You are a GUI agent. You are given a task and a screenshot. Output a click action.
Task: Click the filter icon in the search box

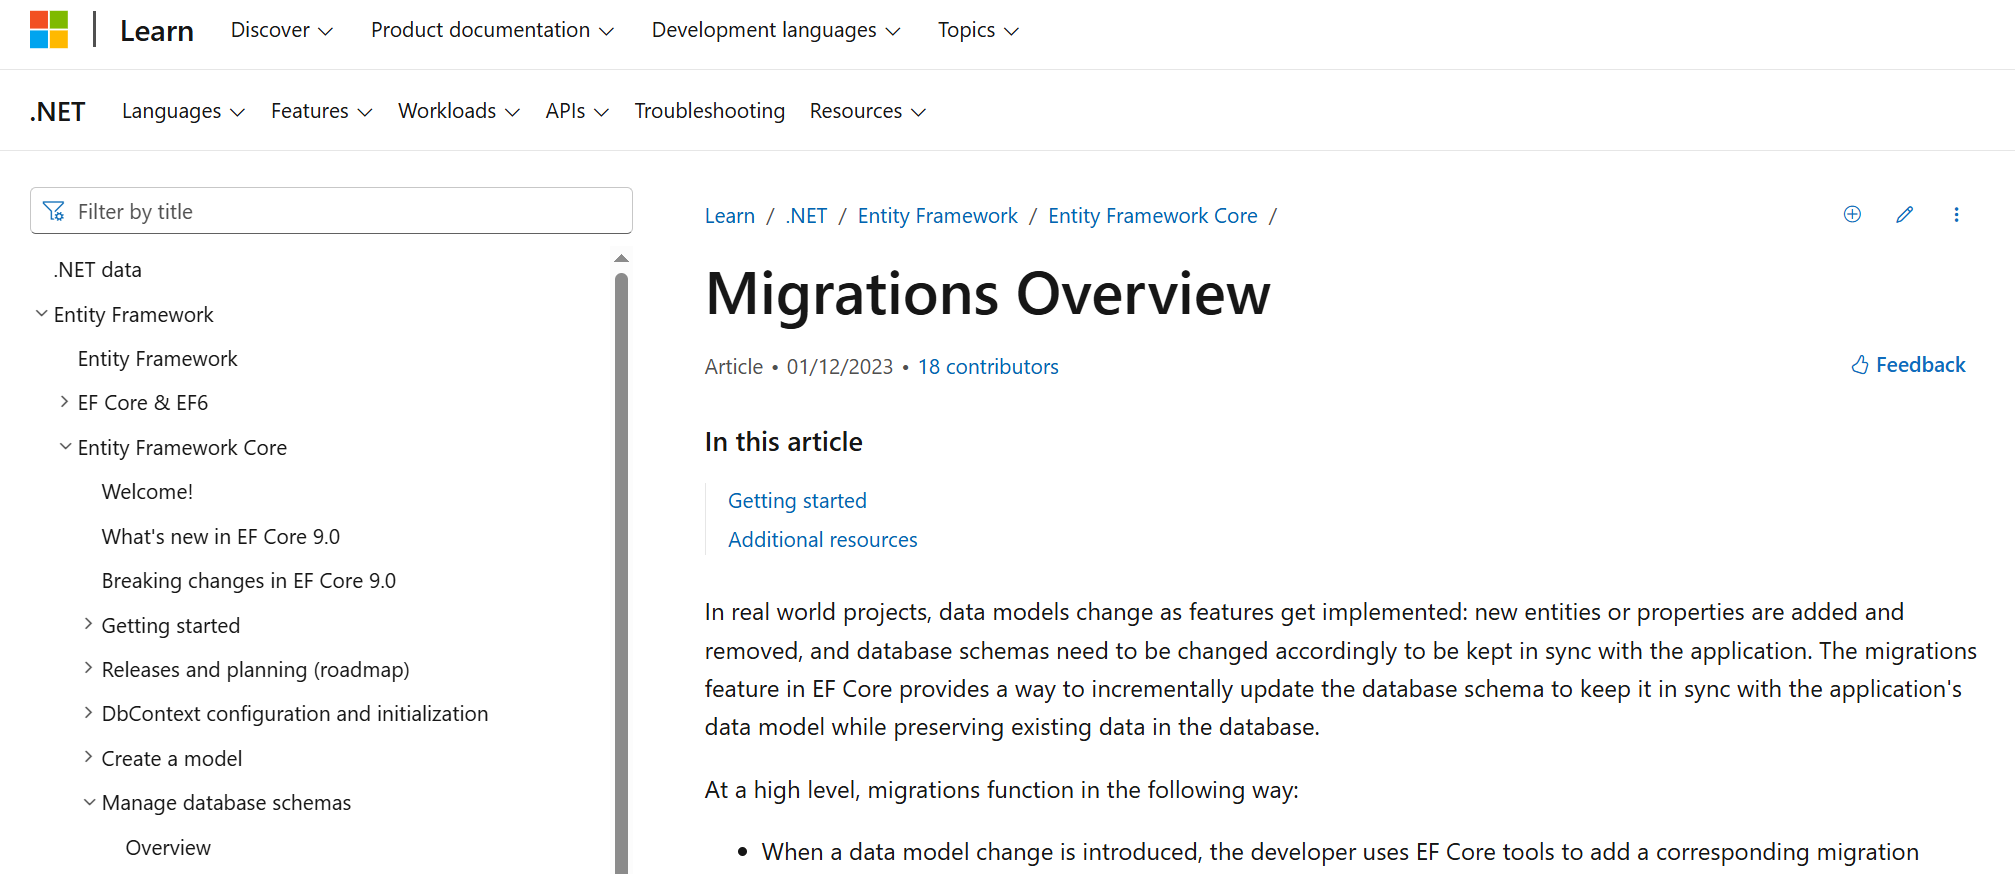(54, 211)
